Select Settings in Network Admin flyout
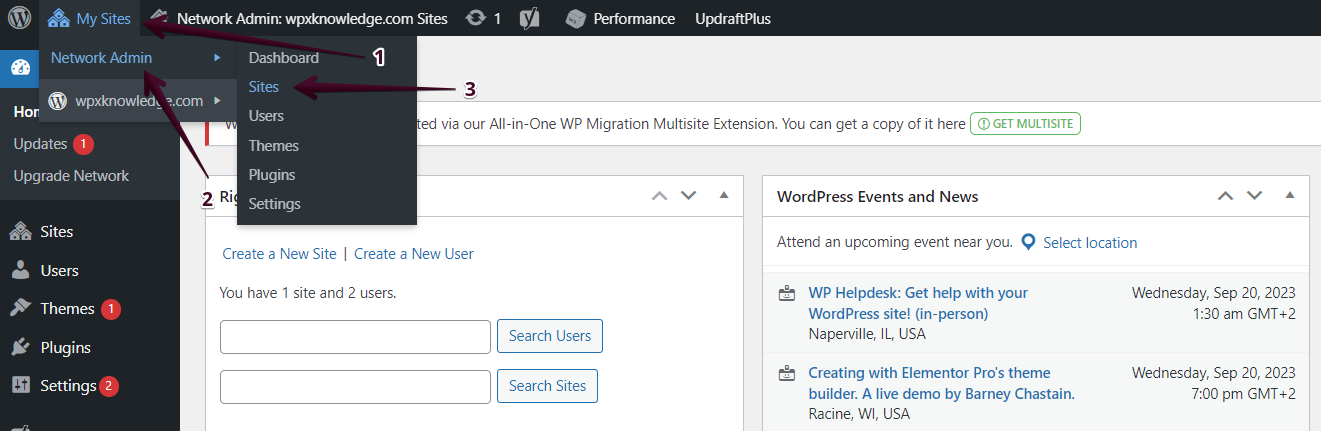Screen dimensions: 1321x431 coord(275,204)
